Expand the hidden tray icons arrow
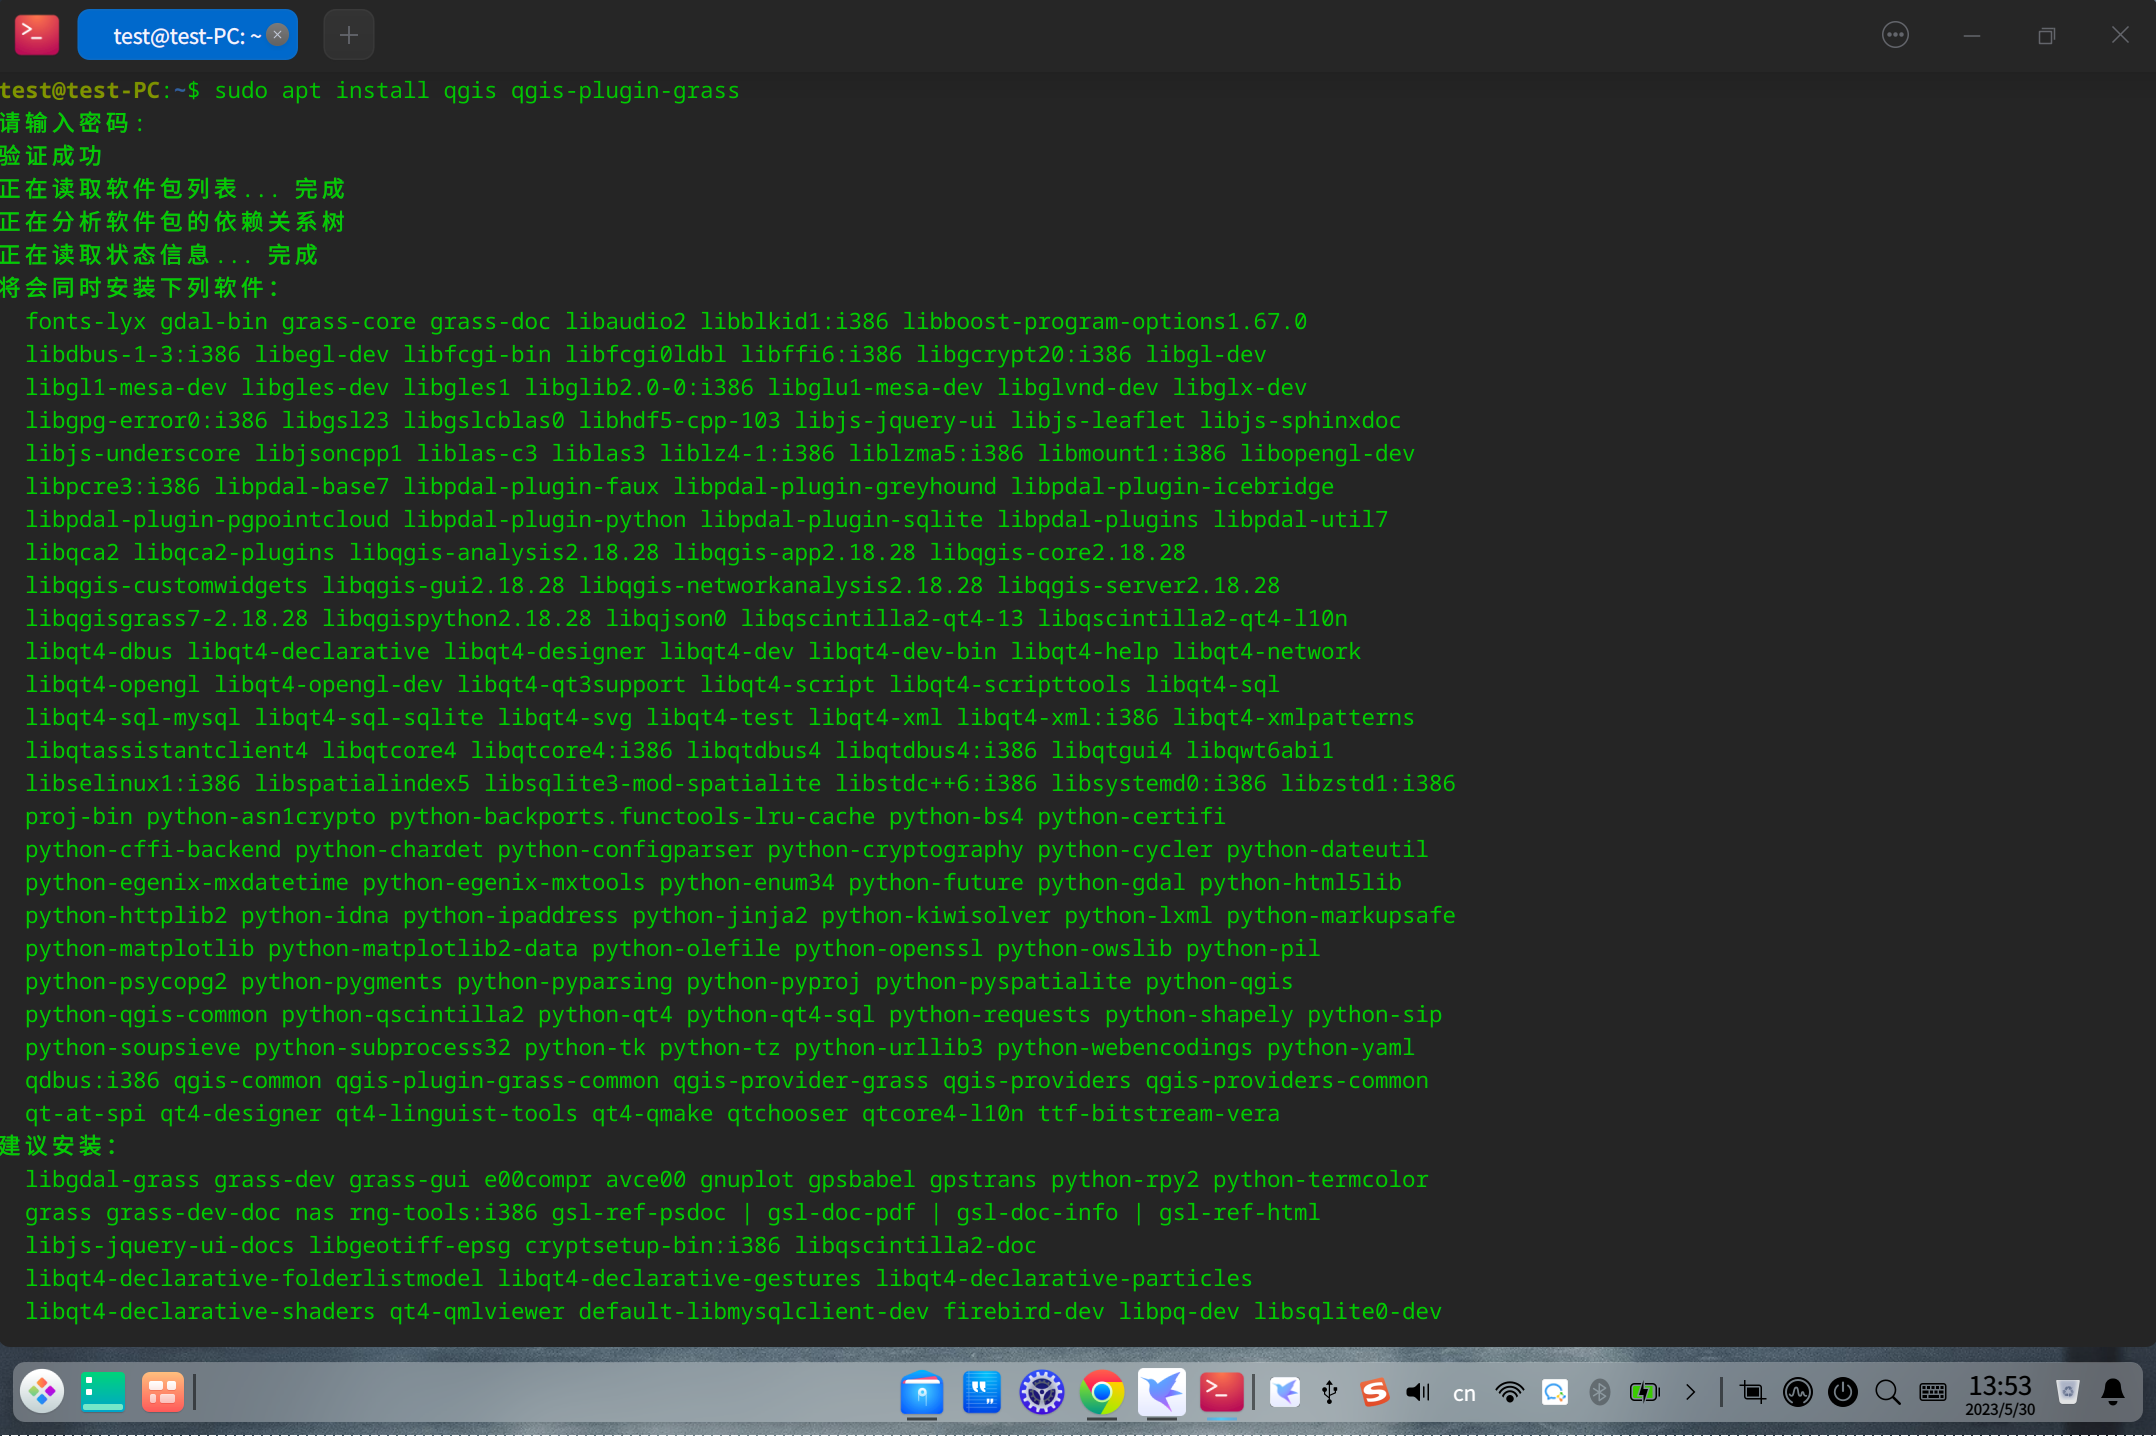This screenshot has width=2156, height=1436. click(x=1691, y=1392)
